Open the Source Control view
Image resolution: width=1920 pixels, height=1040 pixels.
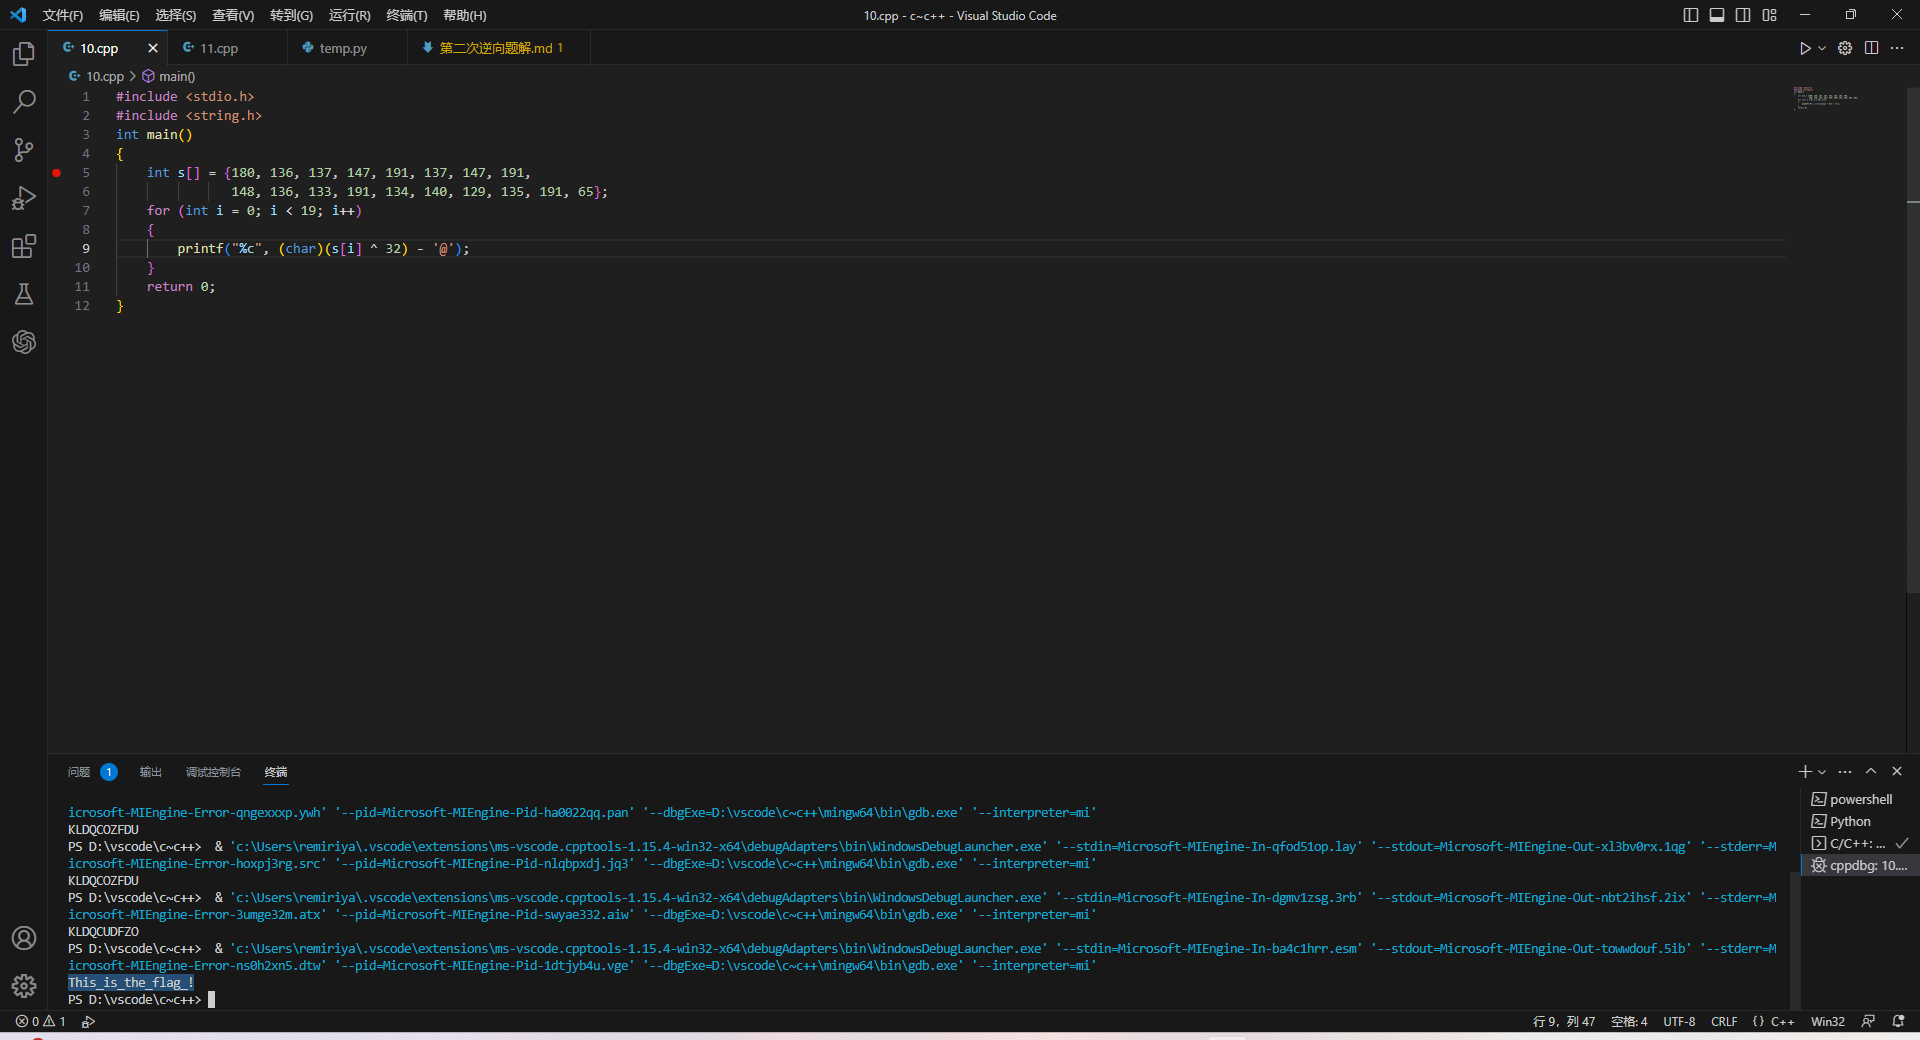pyautogui.click(x=24, y=150)
